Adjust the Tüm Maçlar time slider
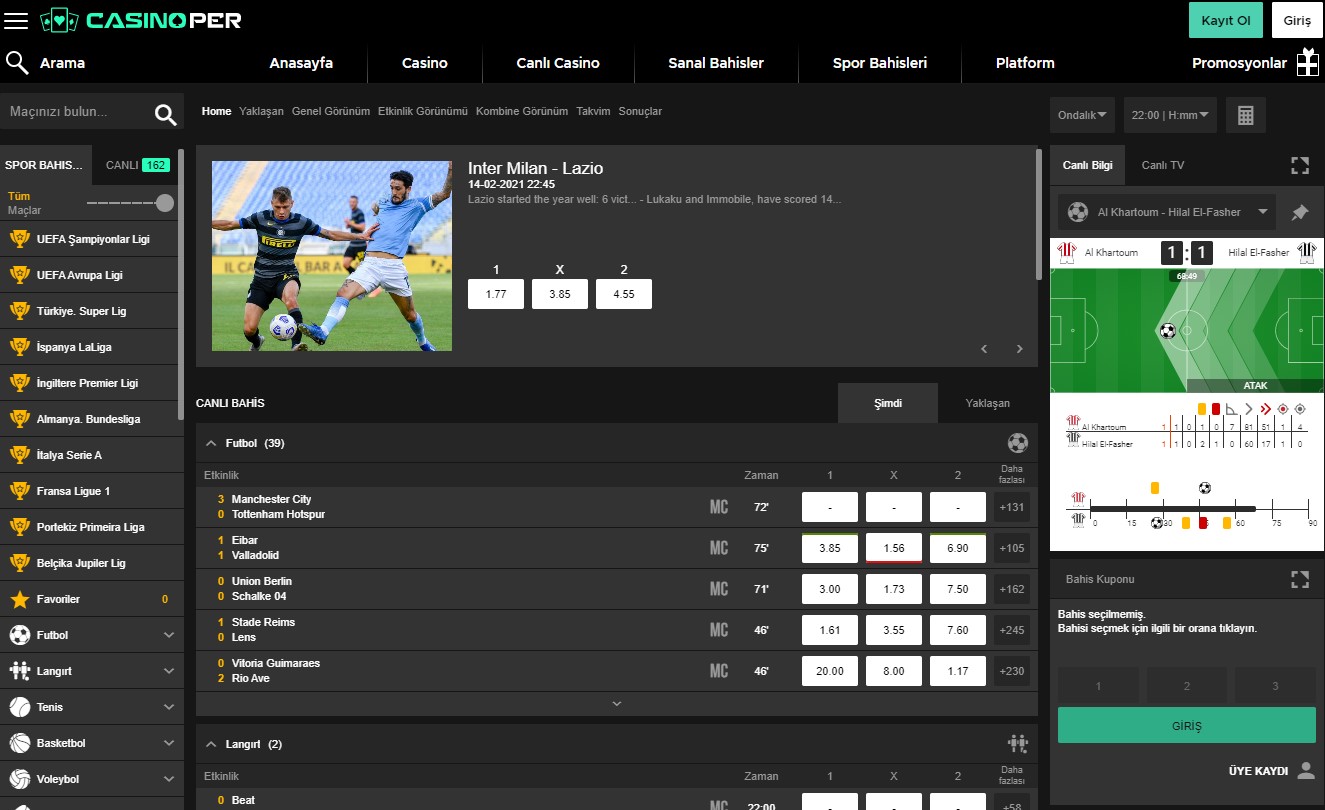Viewport: 1325px width, 810px height. tap(165, 203)
